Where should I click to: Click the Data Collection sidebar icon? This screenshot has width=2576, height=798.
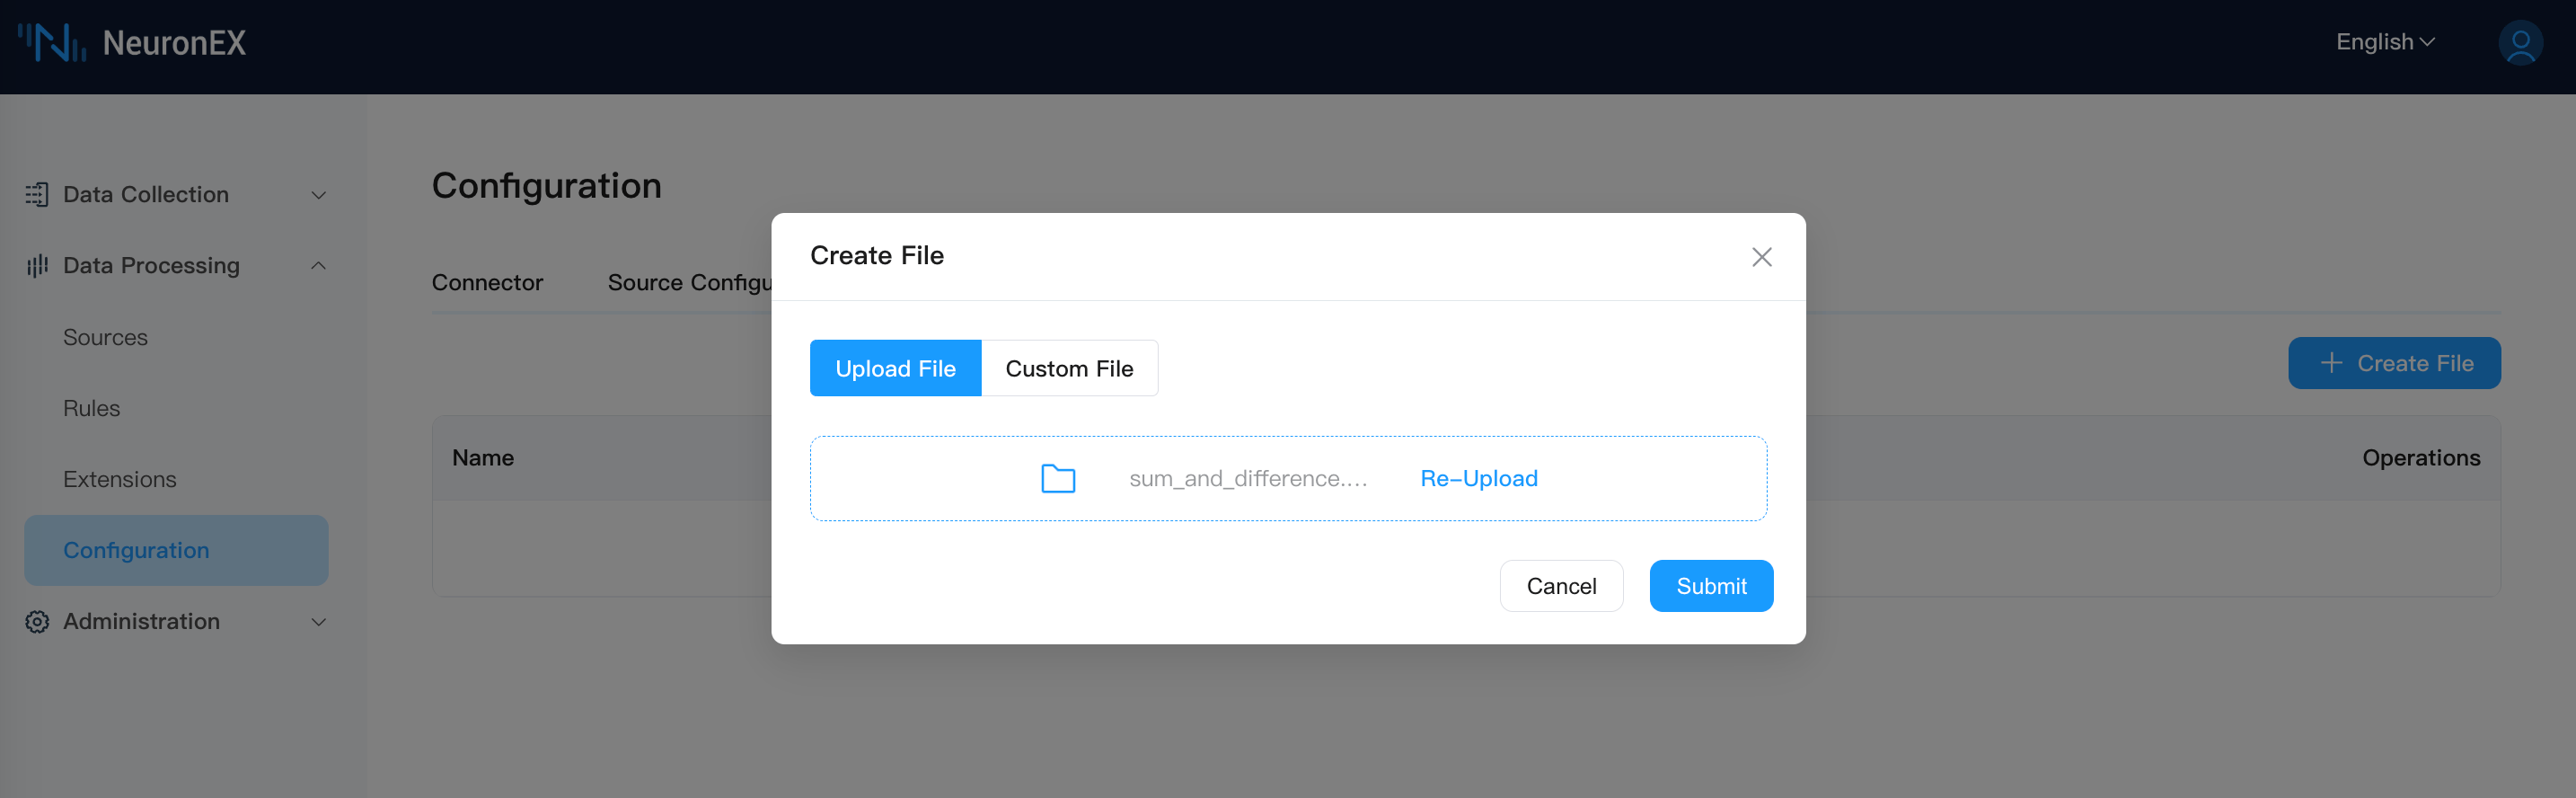pyautogui.click(x=37, y=195)
